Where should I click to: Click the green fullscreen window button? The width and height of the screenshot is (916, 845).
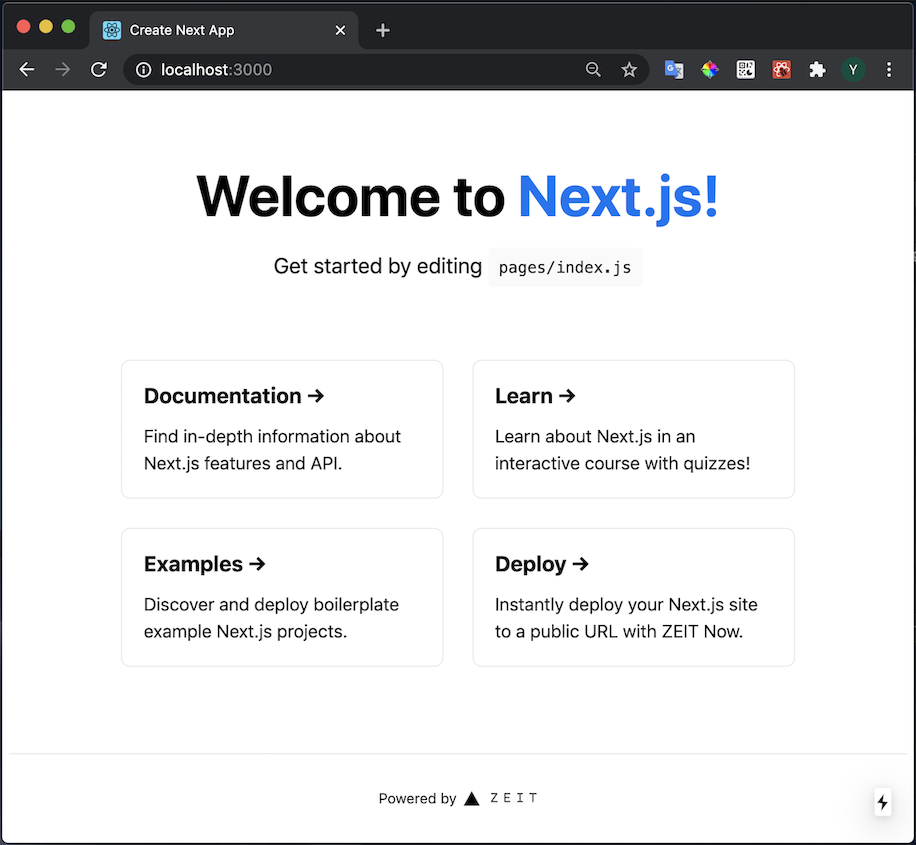pyautogui.click(x=68, y=26)
